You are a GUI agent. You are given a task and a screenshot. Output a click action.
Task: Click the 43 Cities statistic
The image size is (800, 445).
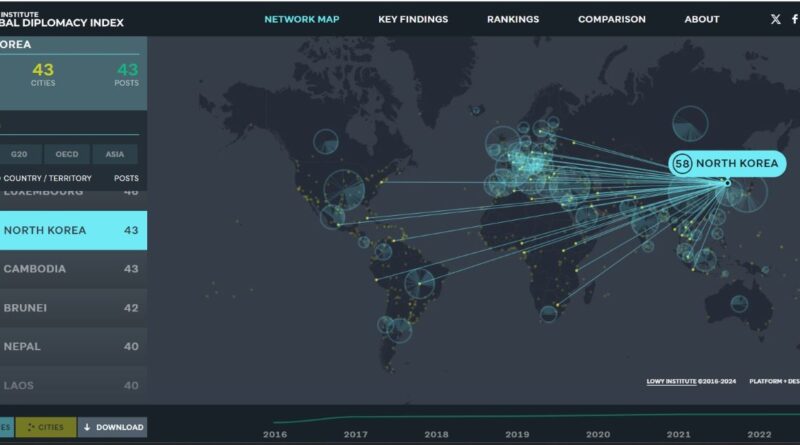tap(43, 74)
